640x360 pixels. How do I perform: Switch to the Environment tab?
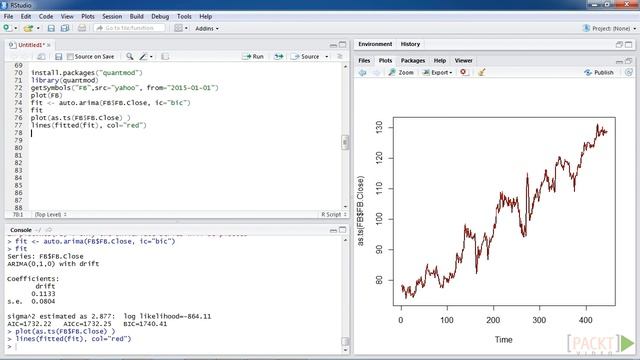point(375,44)
